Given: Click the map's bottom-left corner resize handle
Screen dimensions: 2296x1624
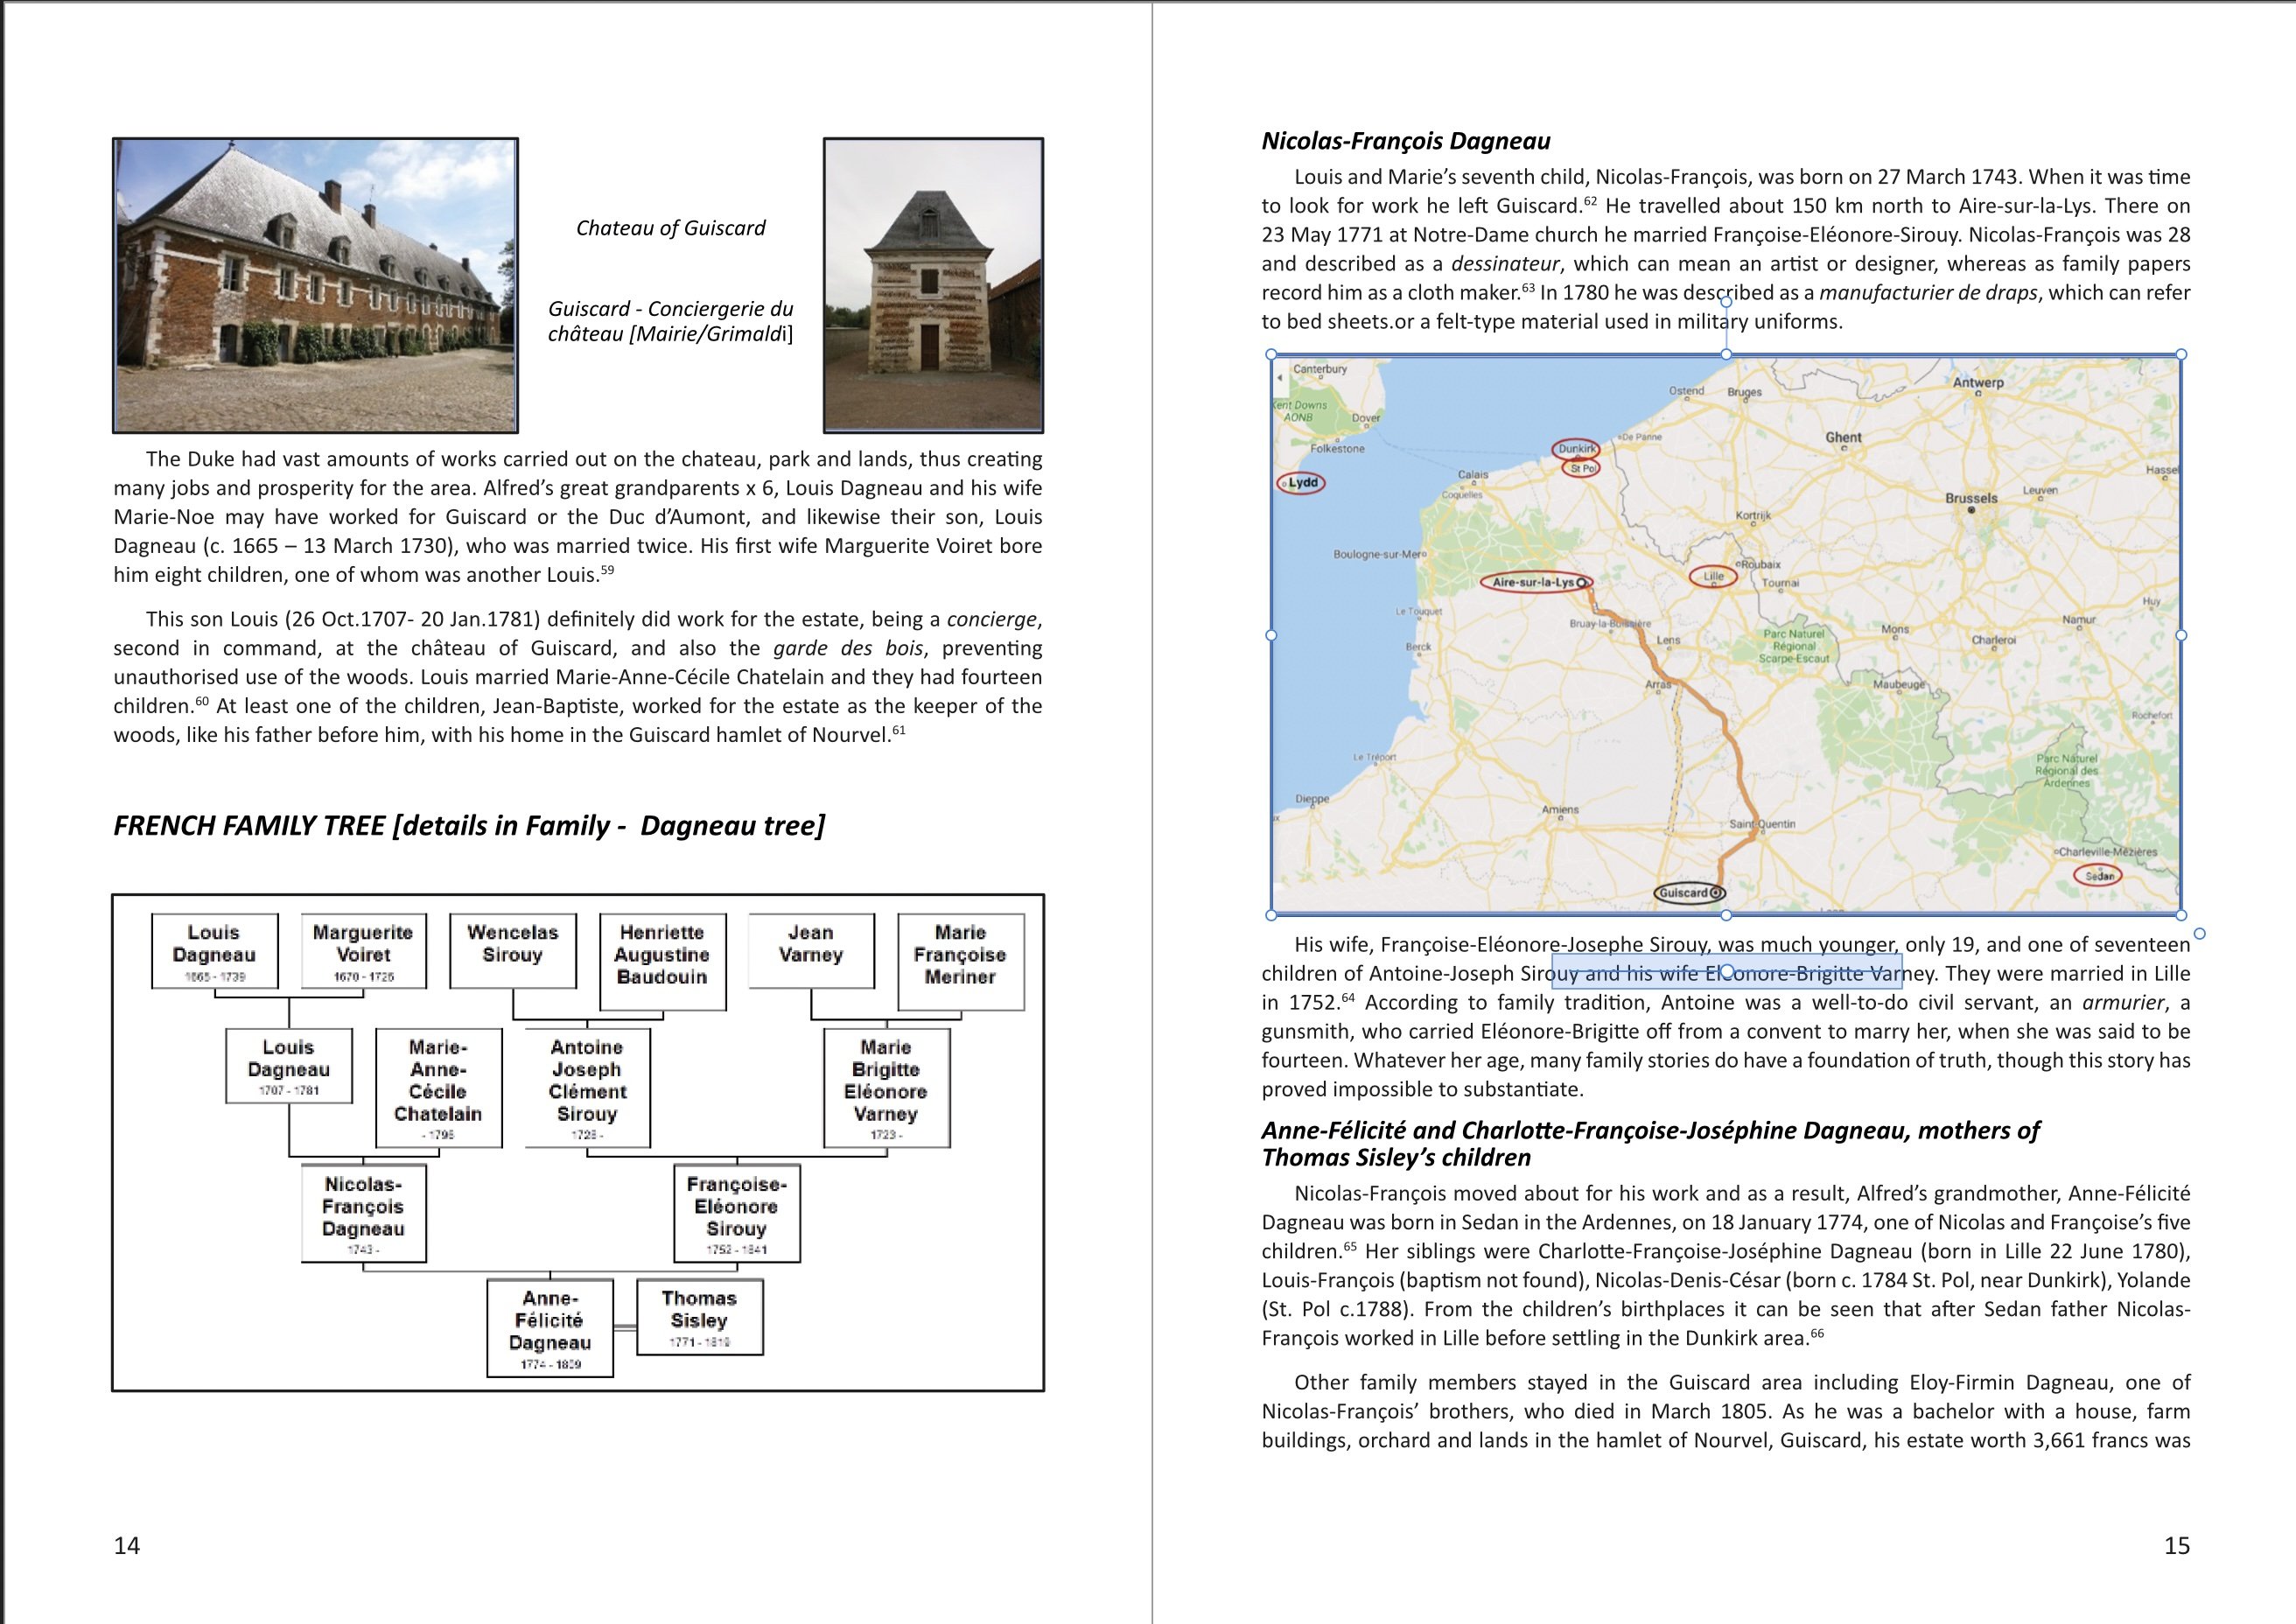Looking at the screenshot, I should pos(1271,914).
